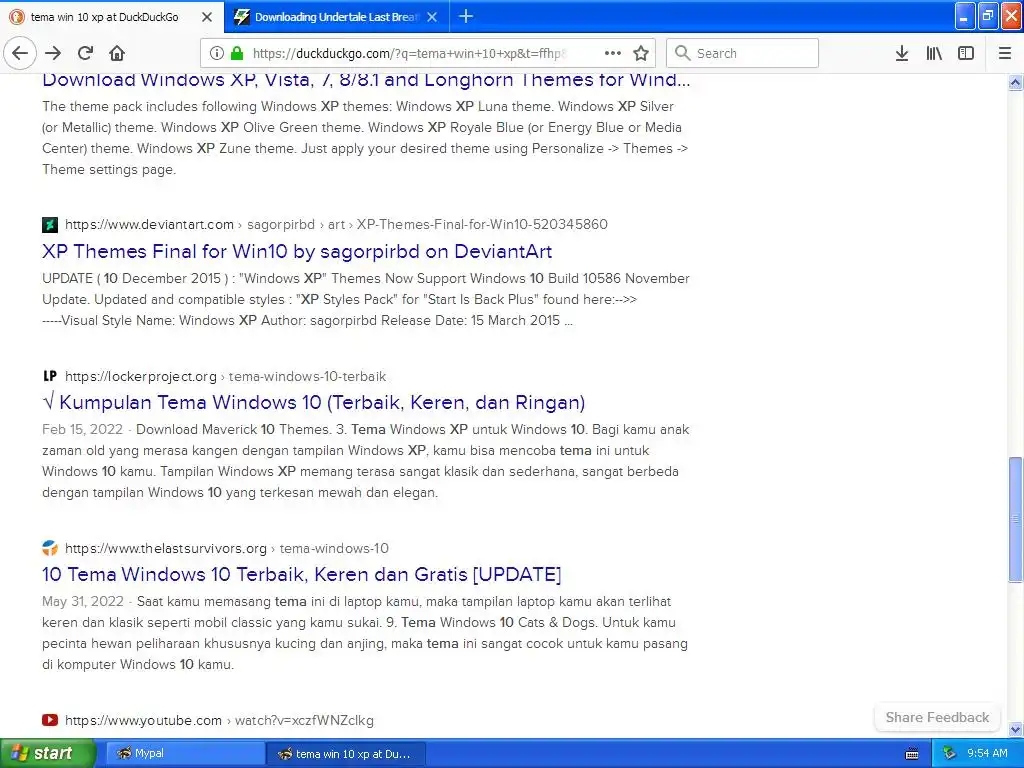Click the magnifier icon in the search box
The width and height of the screenshot is (1024, 768).
[682, 53]
